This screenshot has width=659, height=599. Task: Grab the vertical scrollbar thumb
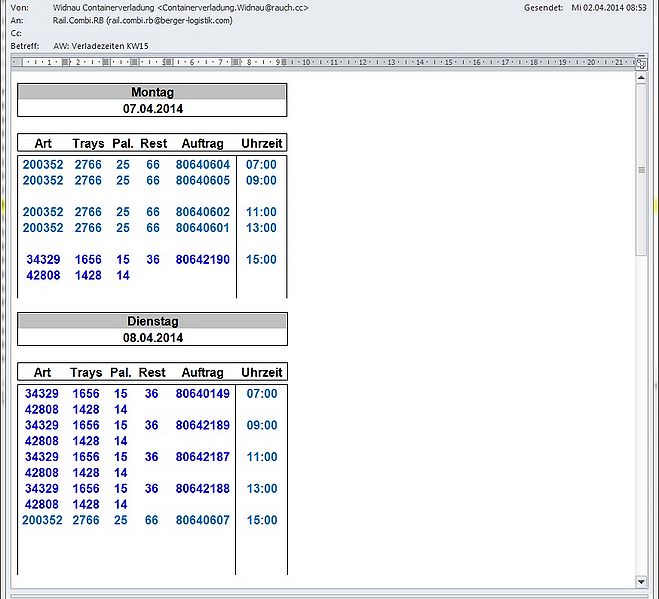pos(641,169)
